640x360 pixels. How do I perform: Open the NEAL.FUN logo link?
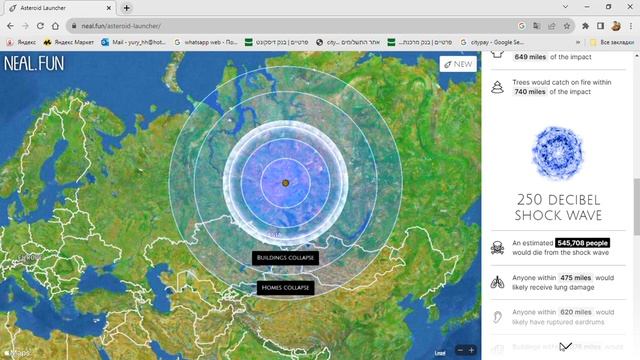click(x=34, y=64)
